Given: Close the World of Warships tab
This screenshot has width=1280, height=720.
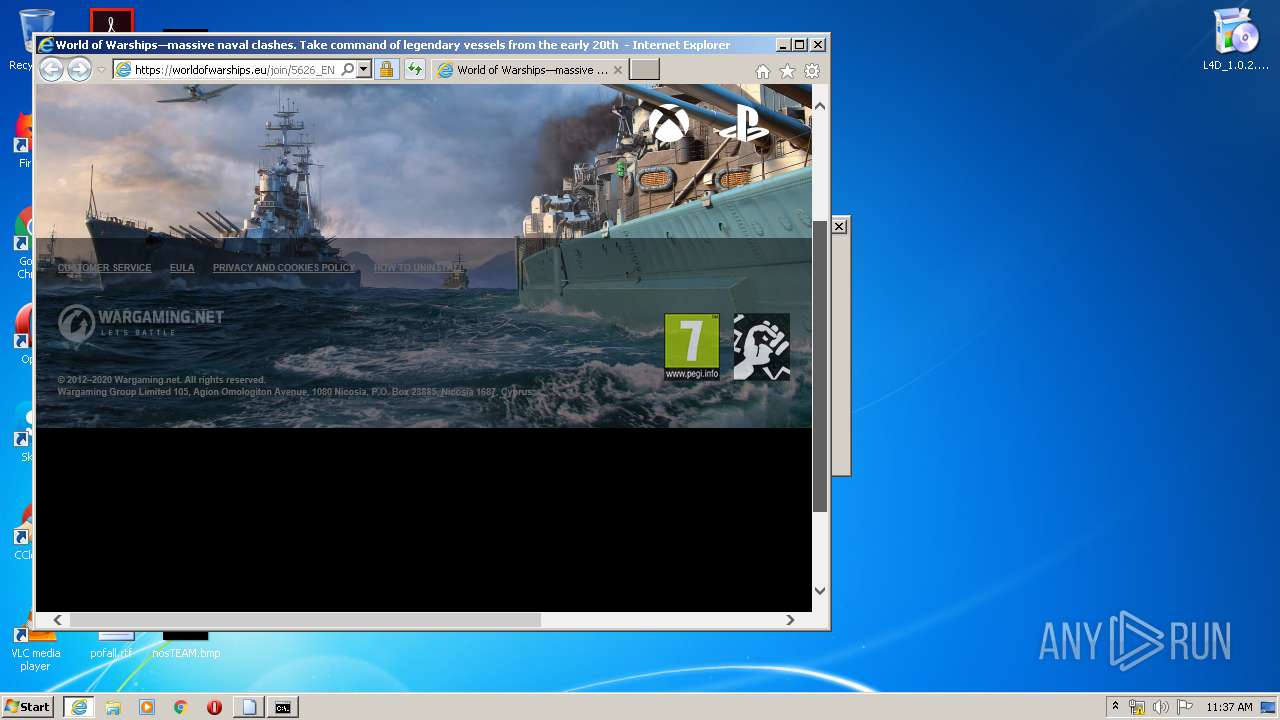Looking at the screenshot, I should click(618, 70).
